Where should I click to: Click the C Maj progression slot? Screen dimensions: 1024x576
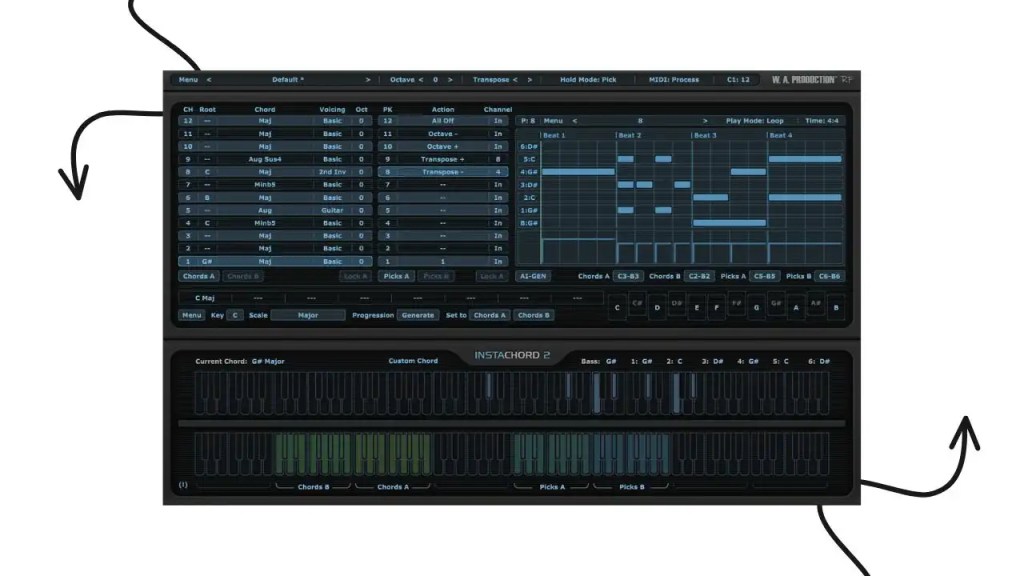pos(205,298)
